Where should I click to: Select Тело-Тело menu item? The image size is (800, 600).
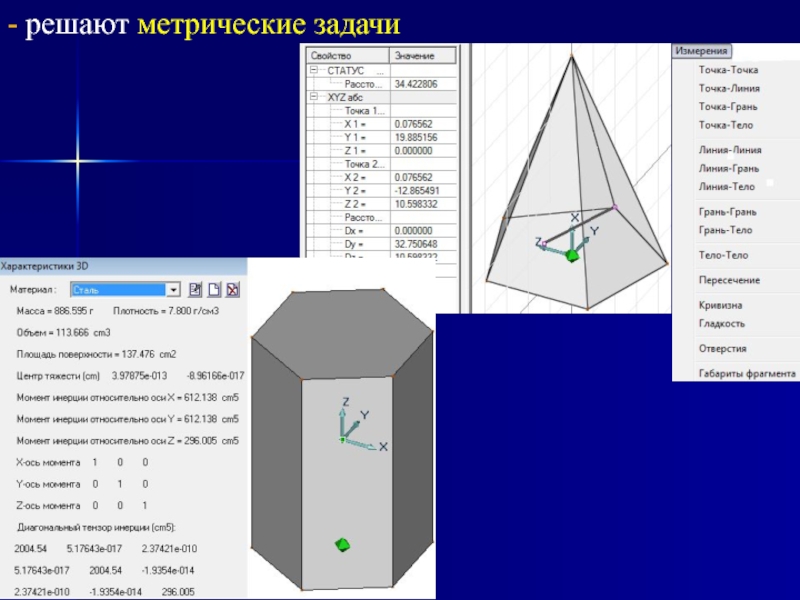click(723, 255)
